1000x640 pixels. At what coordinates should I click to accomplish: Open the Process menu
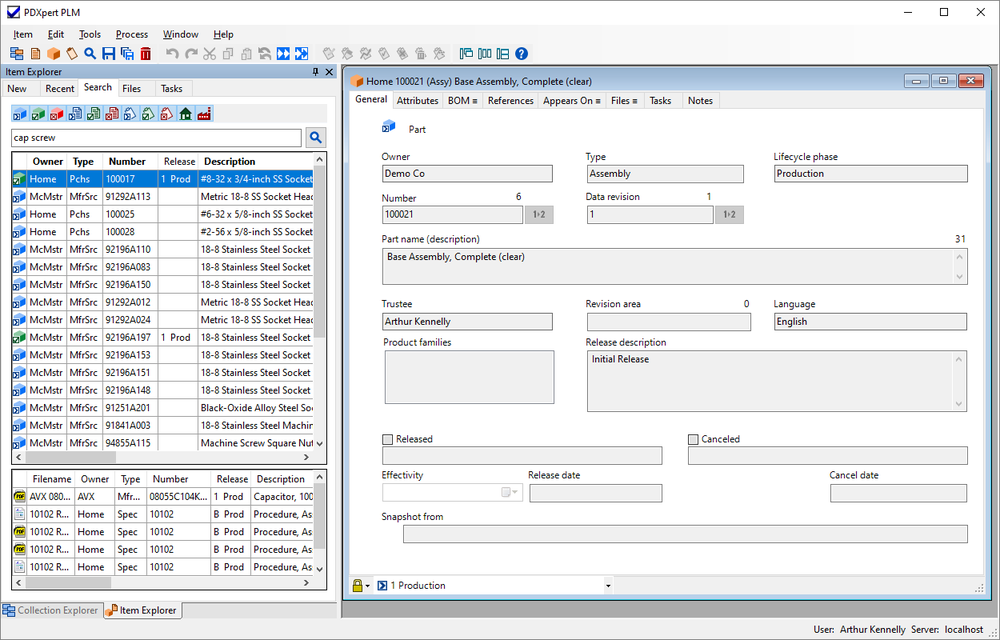tap(131, 34)
